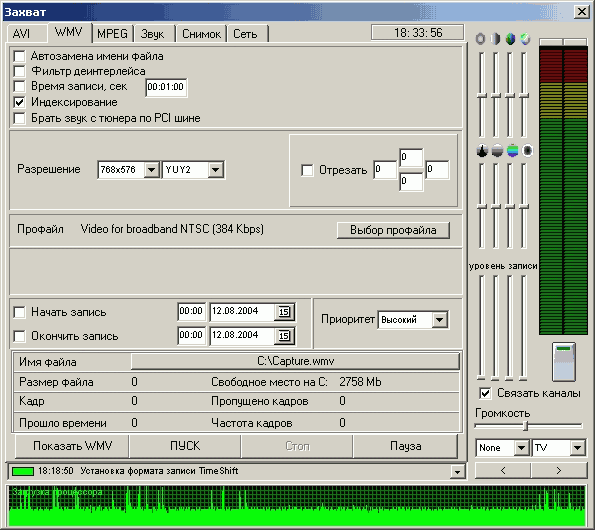The height and width of the screenshot is (530, 595).
Task: Enable Автозамена имени файла checkbox
Action: pyautogui.click(x=19, y=56)
